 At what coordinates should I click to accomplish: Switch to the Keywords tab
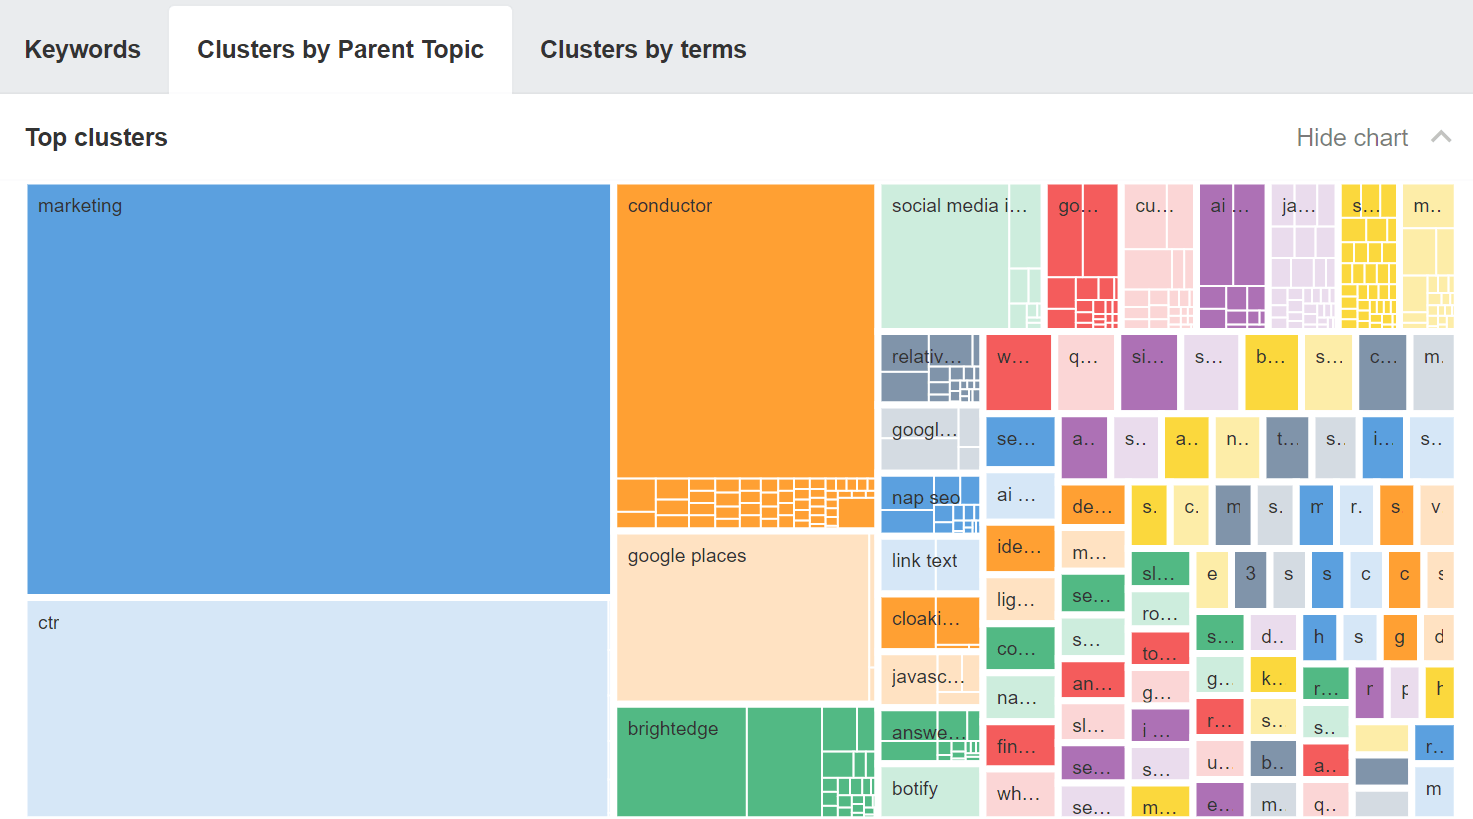click(x=82, y=48)
